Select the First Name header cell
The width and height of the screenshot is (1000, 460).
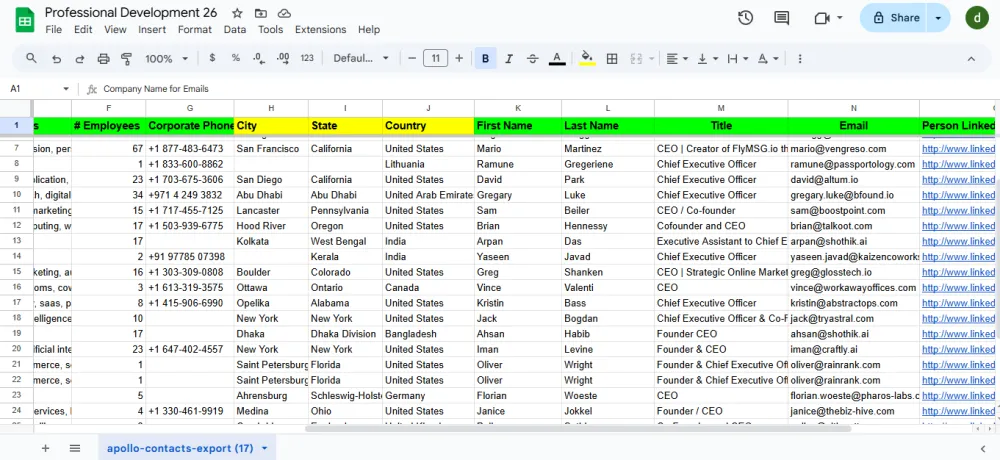pos(518,126)
